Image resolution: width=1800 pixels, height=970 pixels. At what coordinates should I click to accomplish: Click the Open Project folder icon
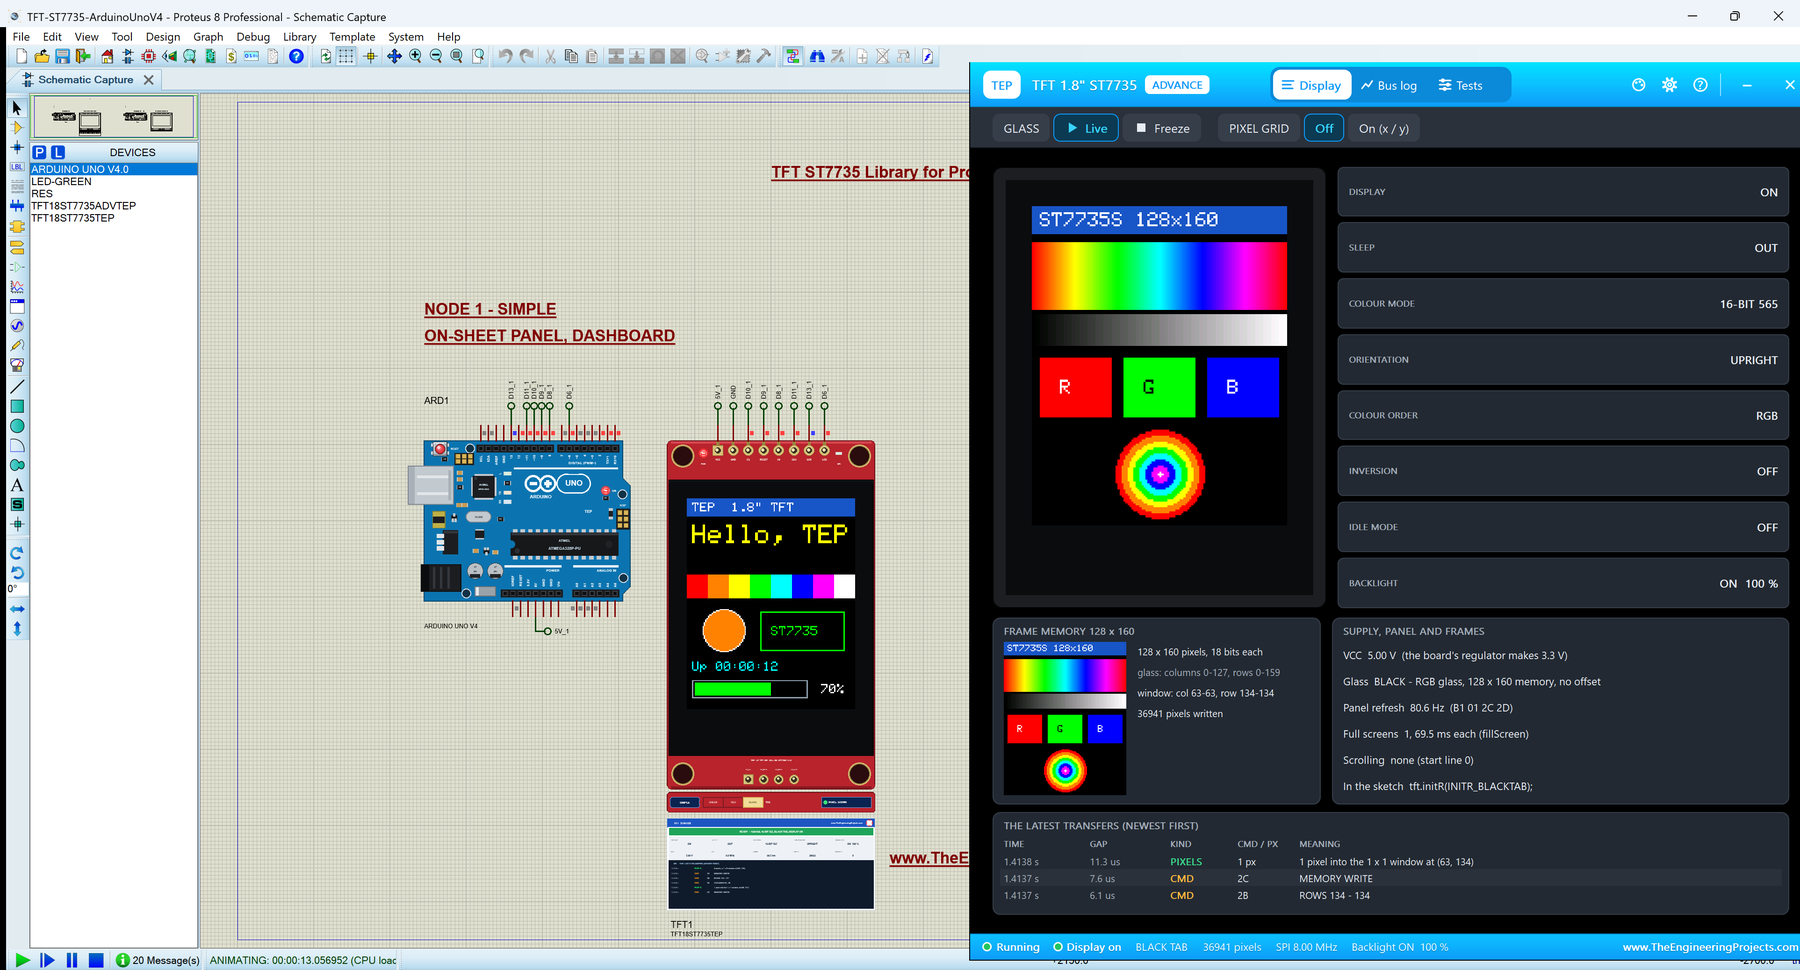coord(42,57)
